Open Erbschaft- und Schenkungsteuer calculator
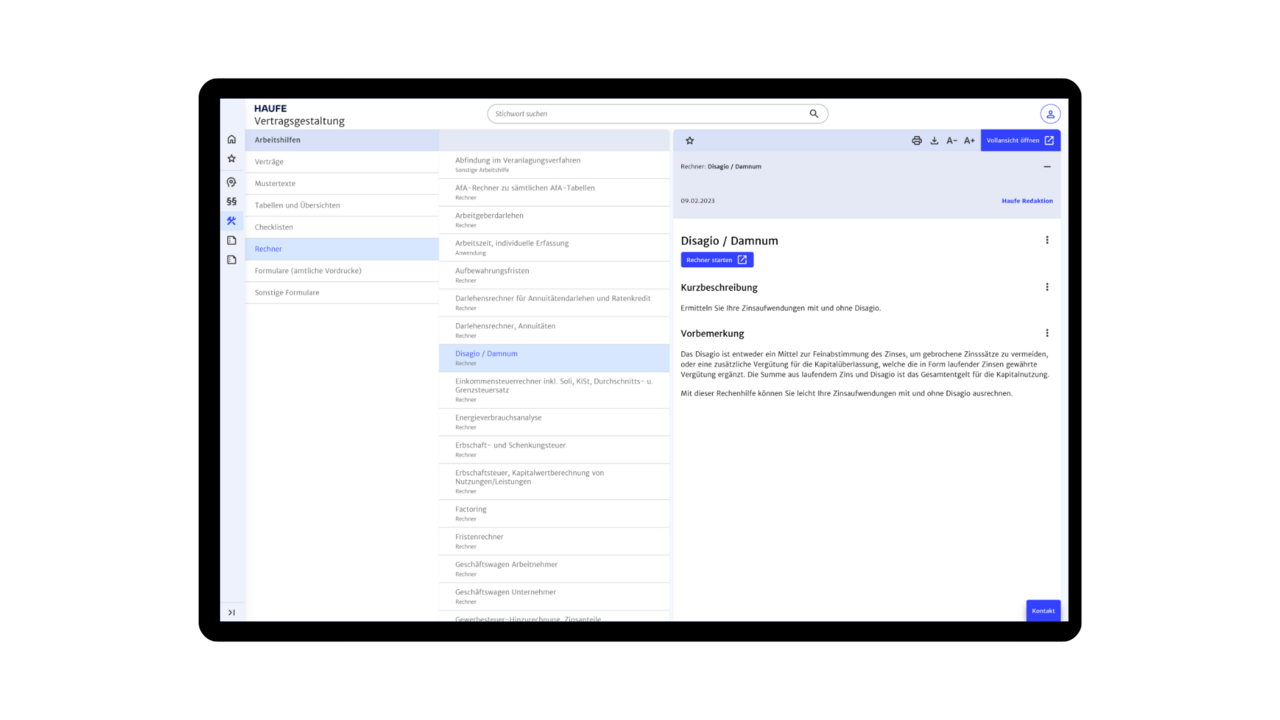1280x720 pixels. tap(554, 450)
